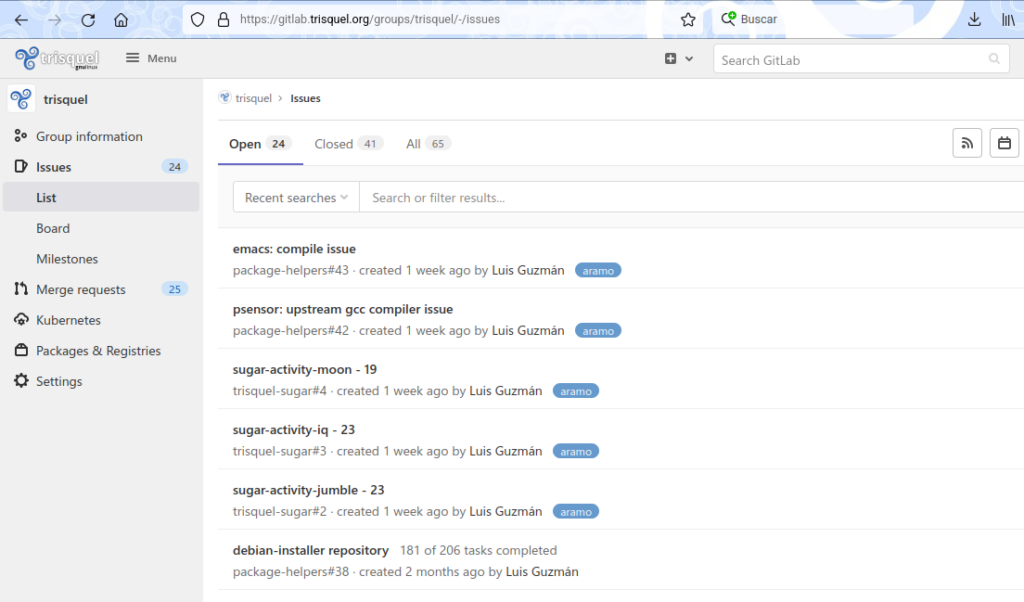Click the search magnifier in Search GitLab
The height and width of the screenshot is (602, 1024).
(x=994, y=59)
